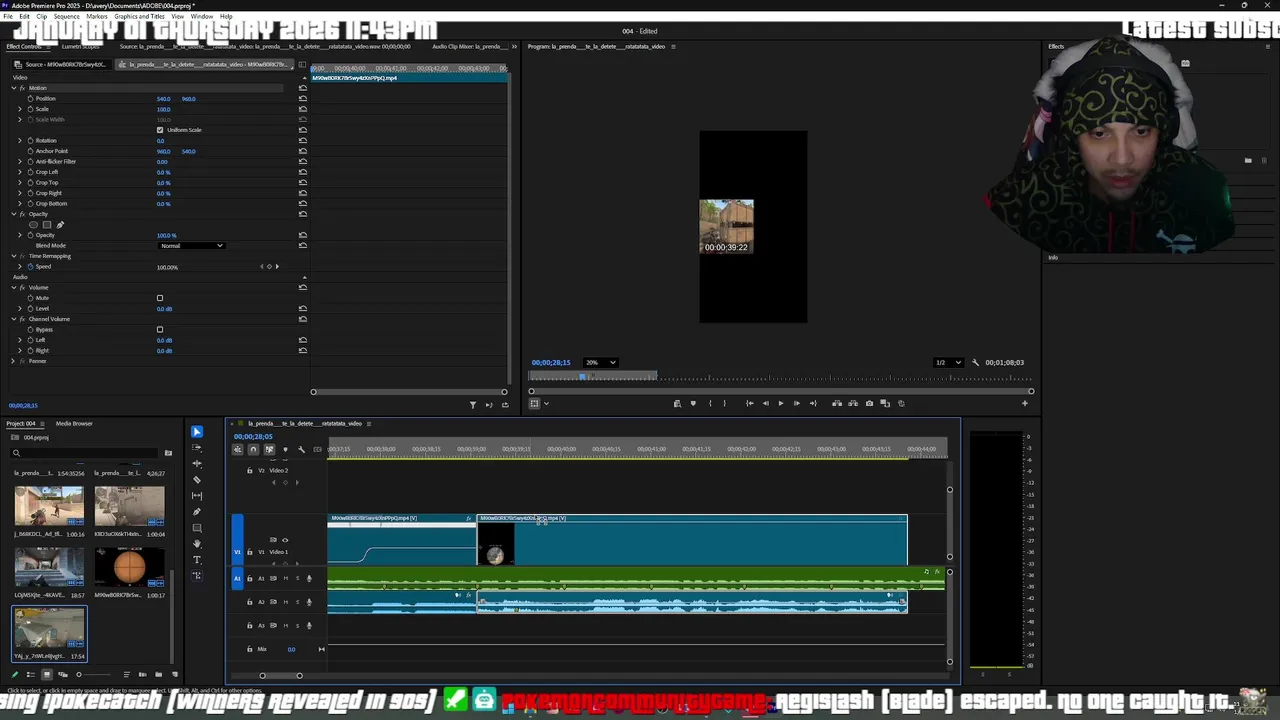Switch Project panel to list view
The width and height of the screenshot is (1280, 720).
(30, 674)
